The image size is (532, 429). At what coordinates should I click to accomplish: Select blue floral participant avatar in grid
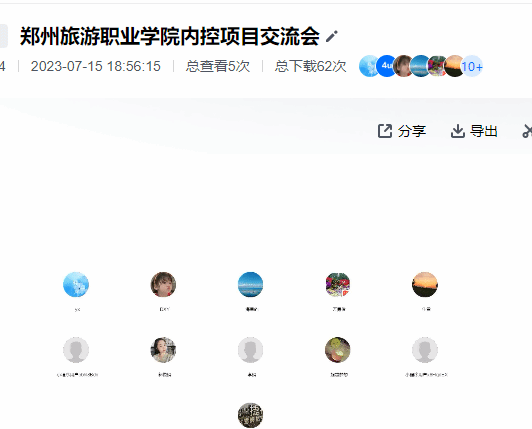[76, 284]
